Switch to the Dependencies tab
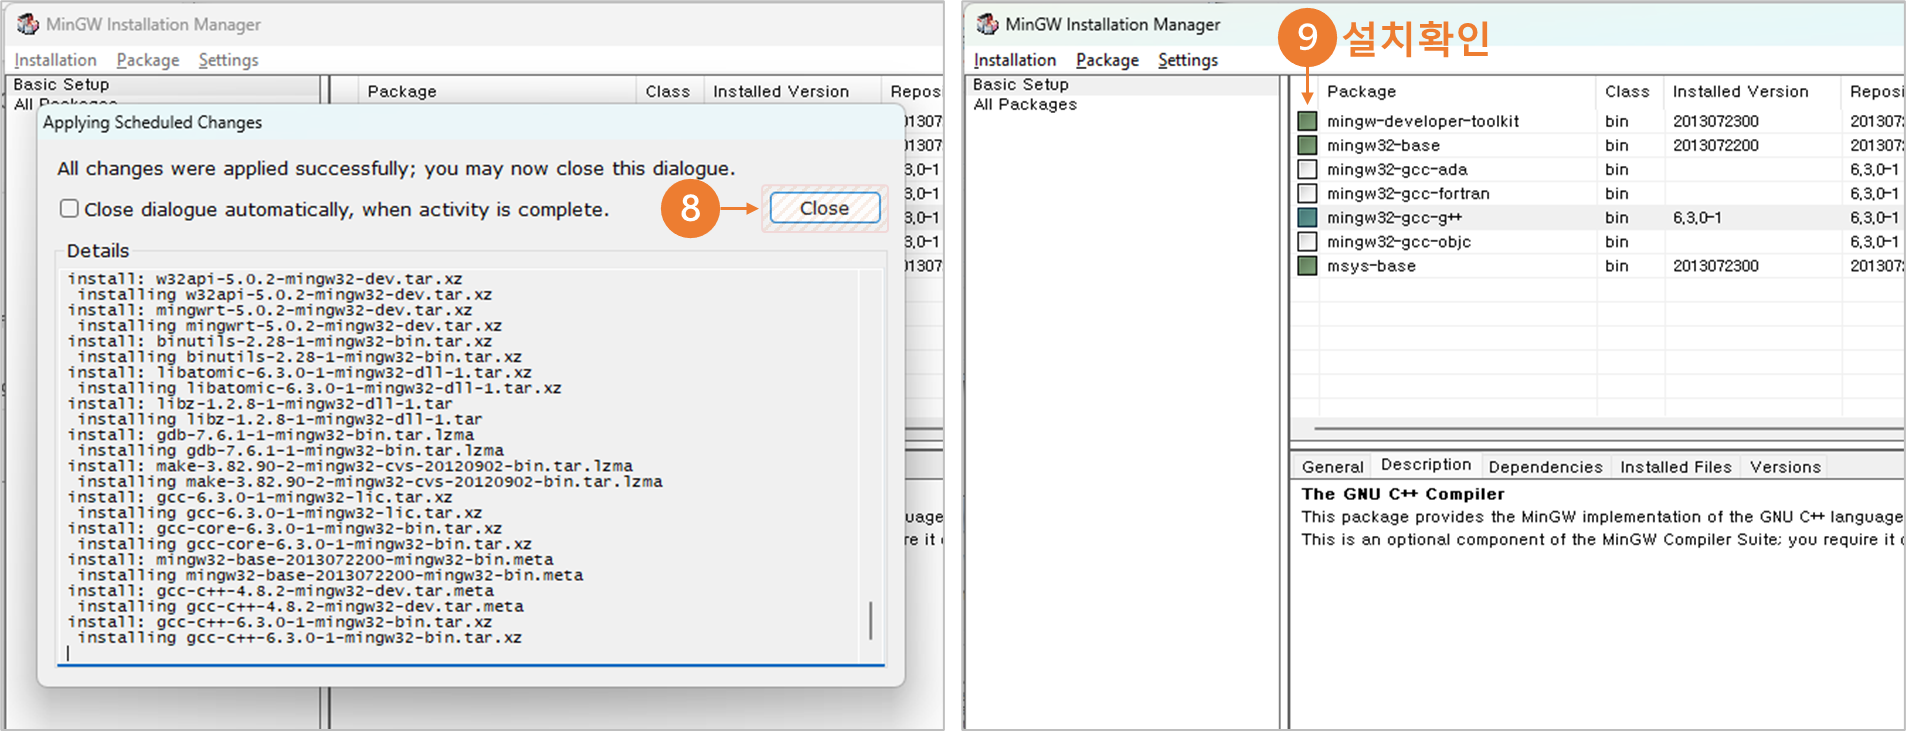 [1545, 467]
